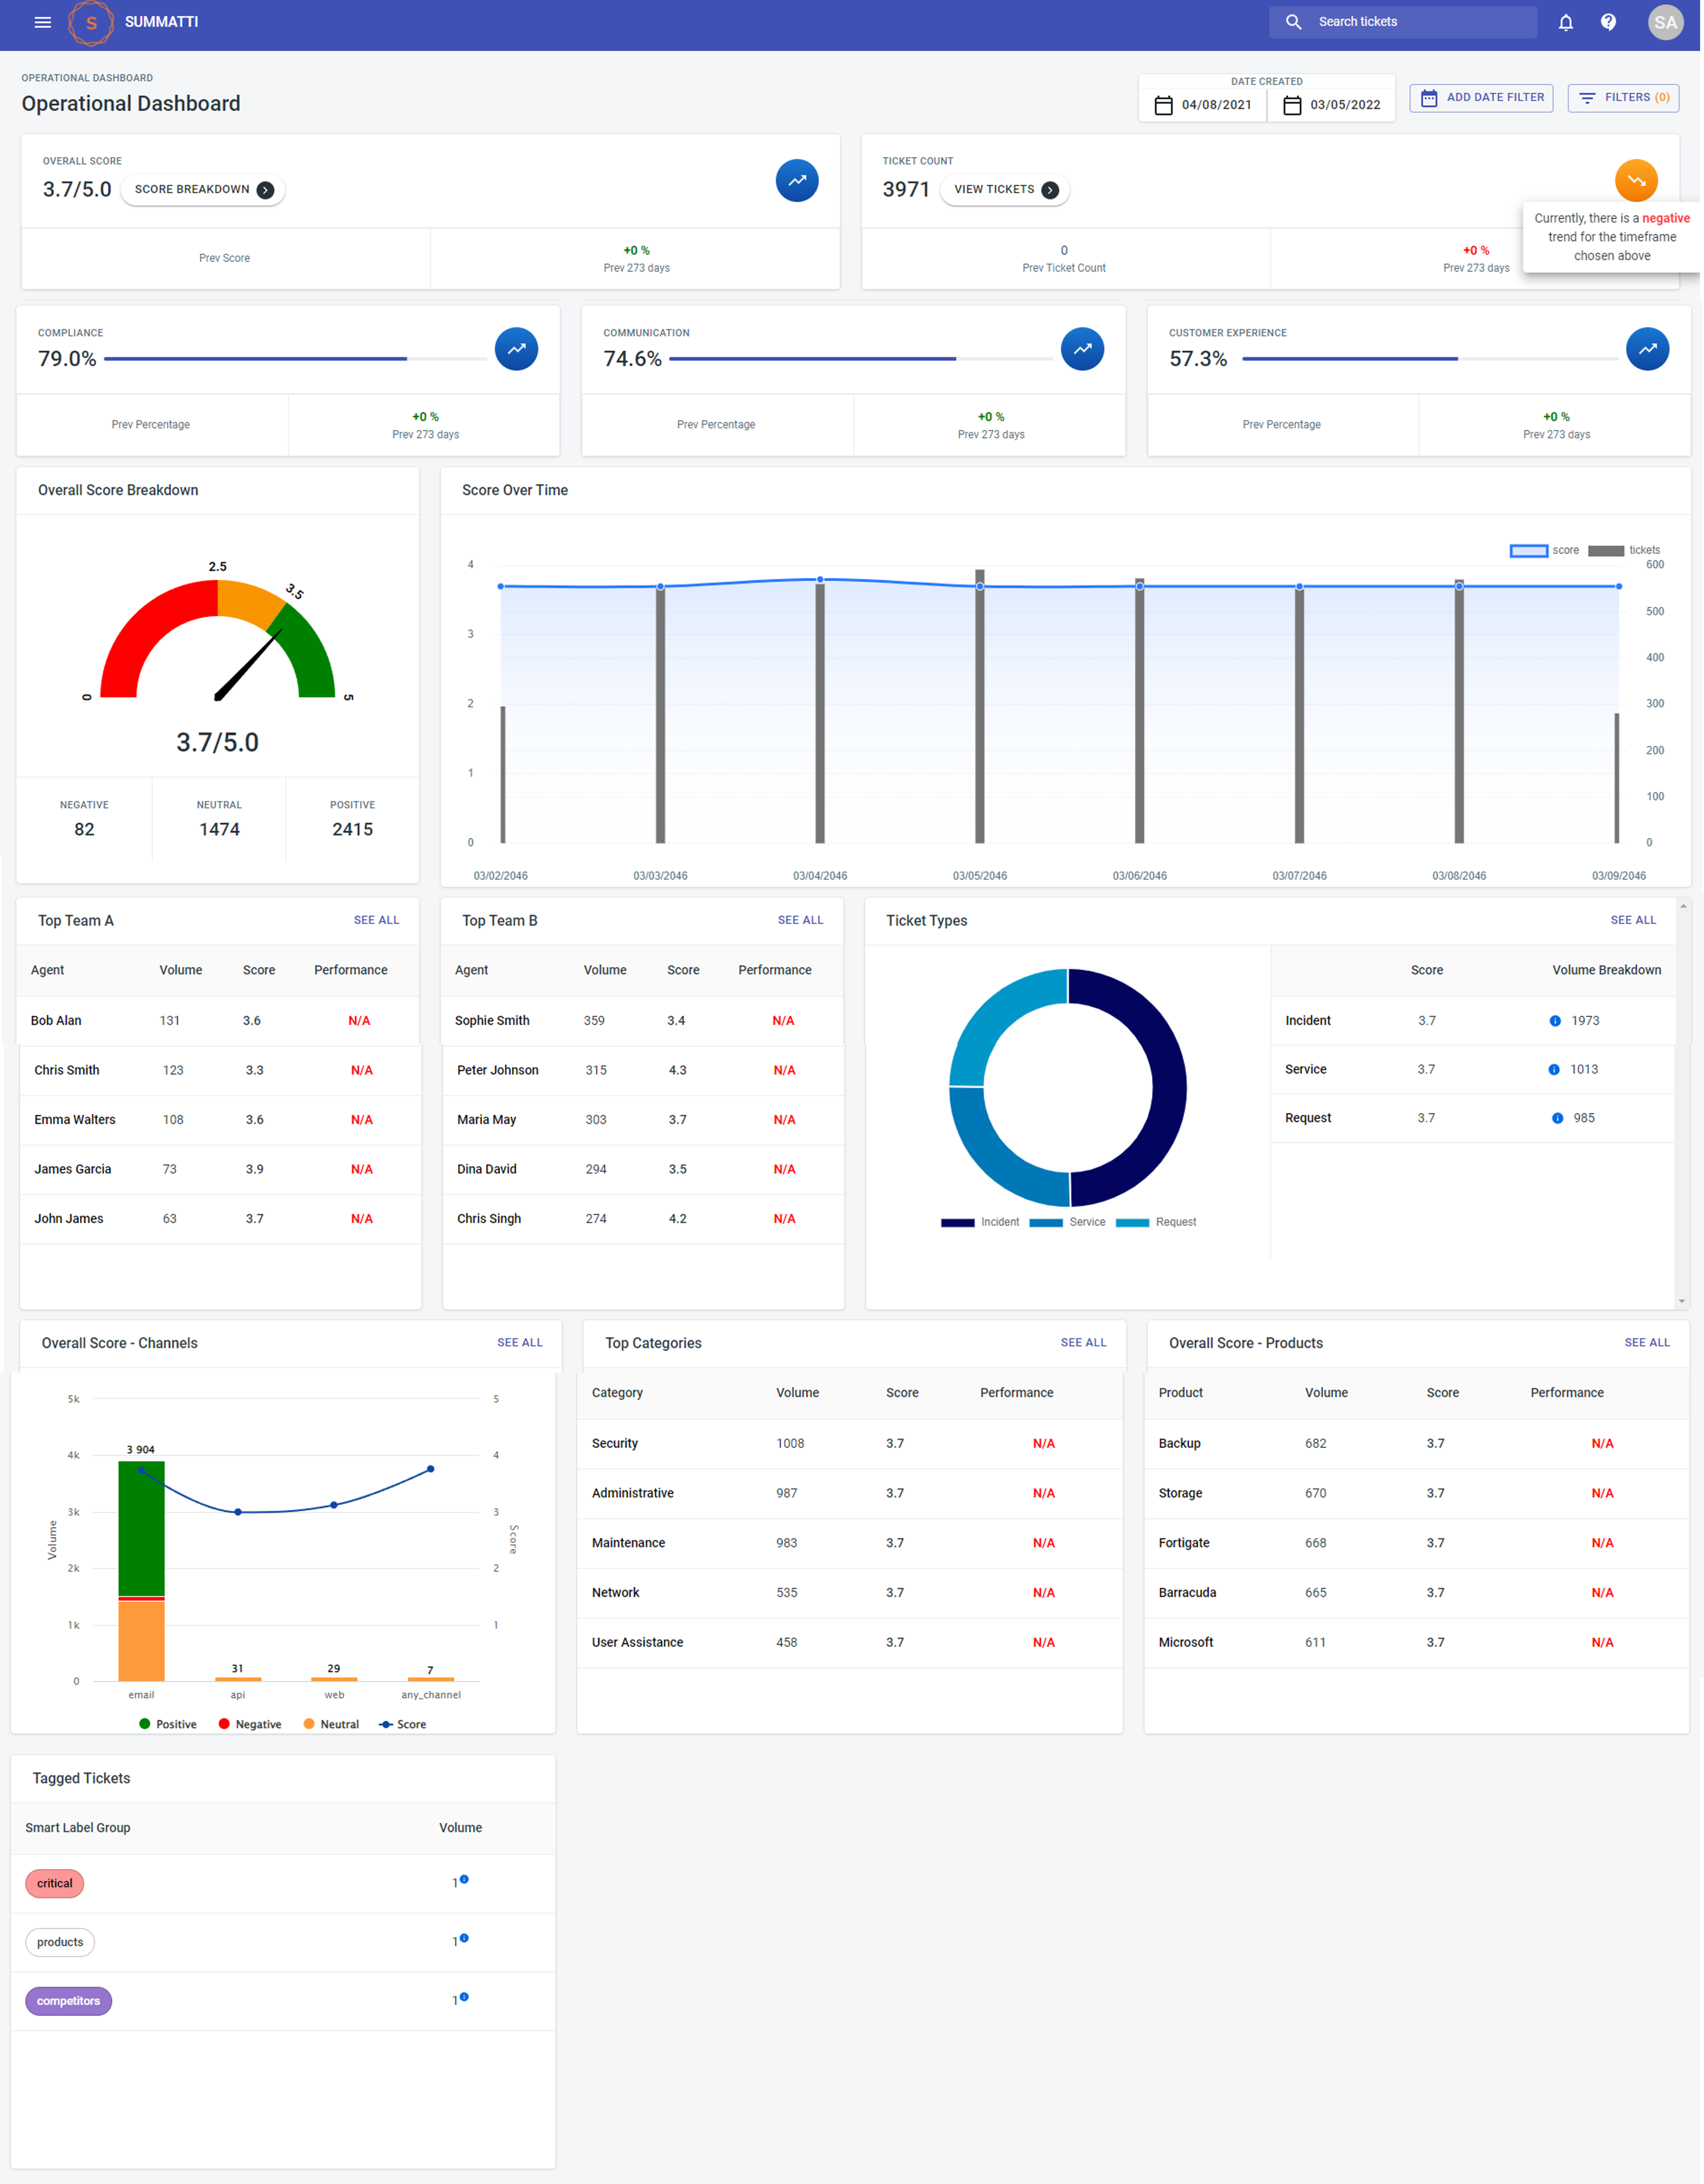
Task: Click the View Tickets button
Action: 1005,190
